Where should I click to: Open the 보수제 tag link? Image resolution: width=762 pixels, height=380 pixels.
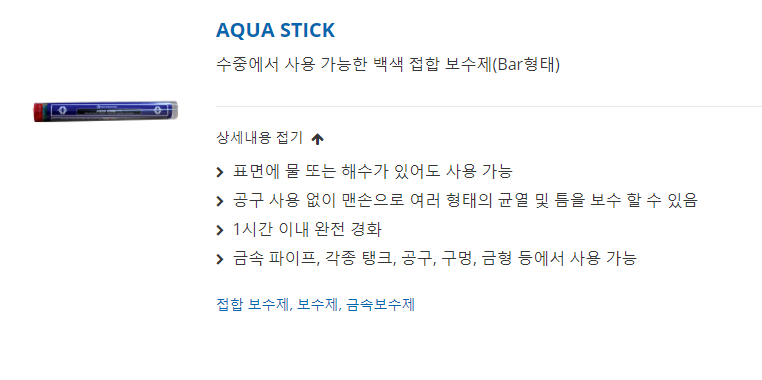316,305
